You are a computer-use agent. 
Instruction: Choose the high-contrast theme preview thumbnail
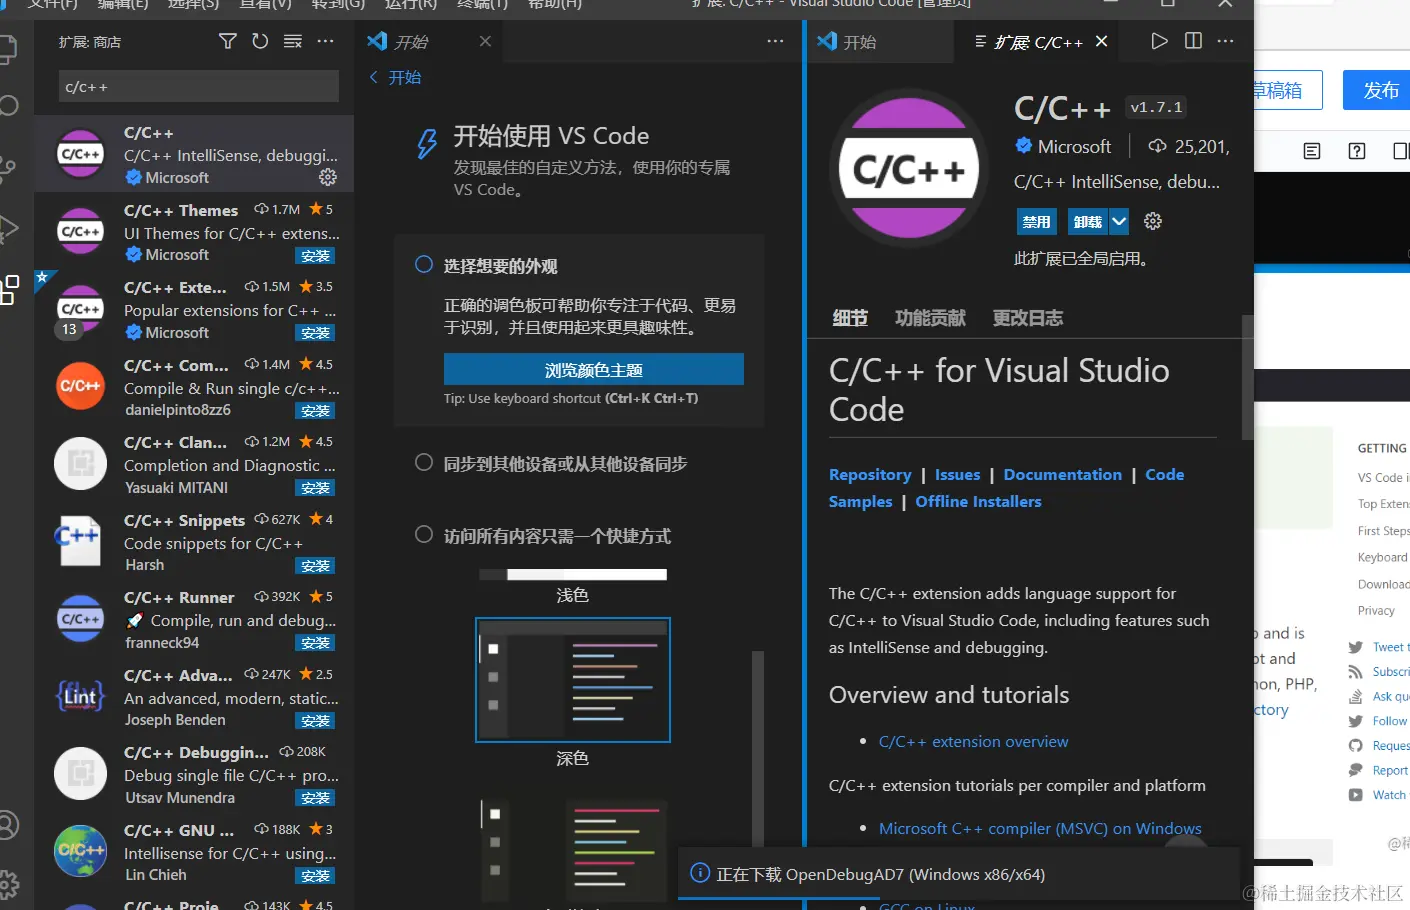(x=573, y=850)
